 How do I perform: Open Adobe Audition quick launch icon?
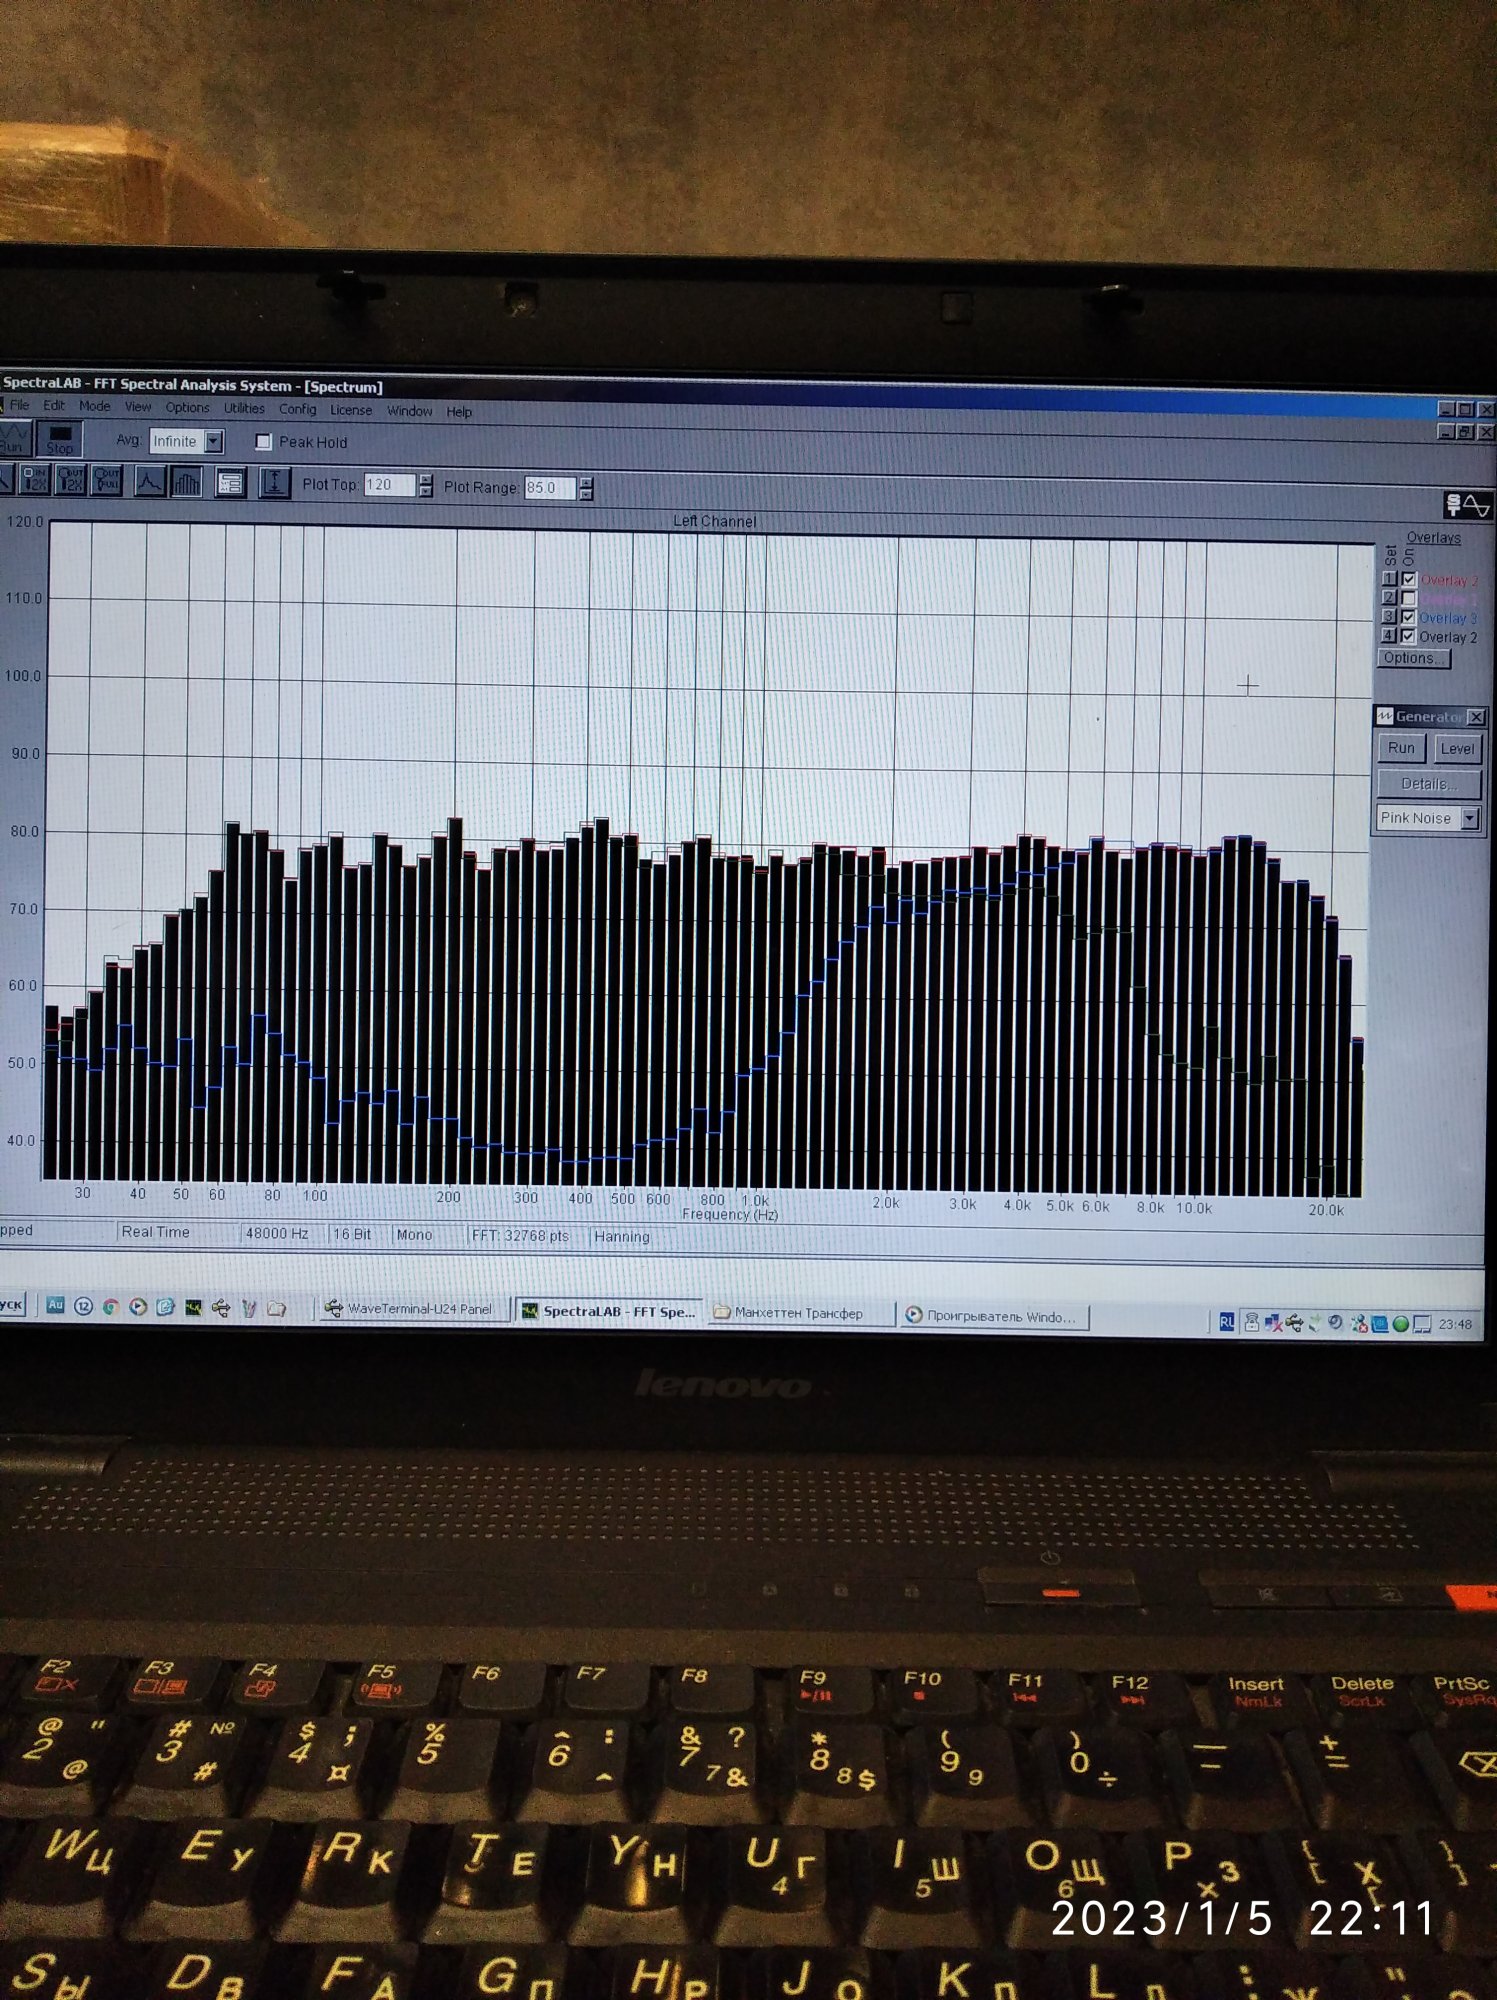[x=56, y=1305]
